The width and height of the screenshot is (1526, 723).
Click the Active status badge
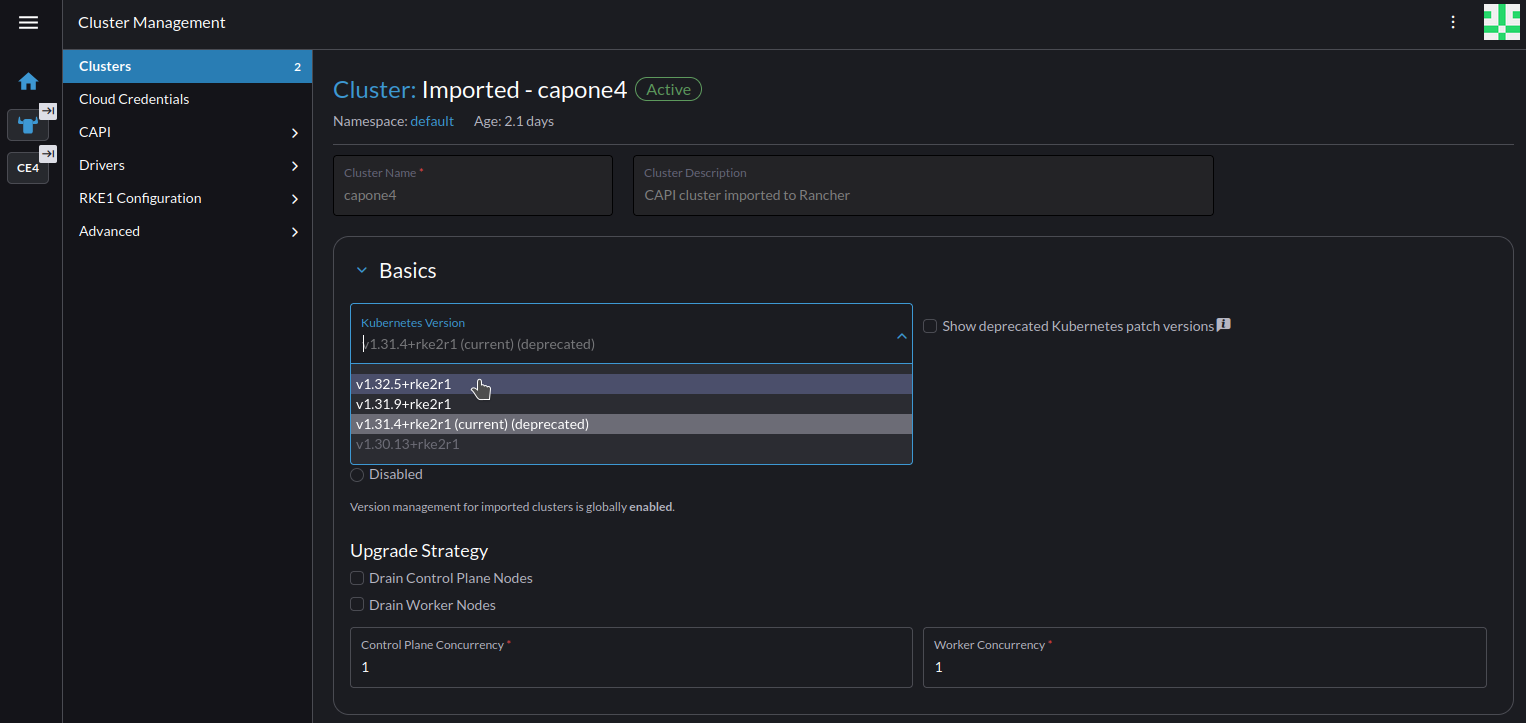click(668, 89)
